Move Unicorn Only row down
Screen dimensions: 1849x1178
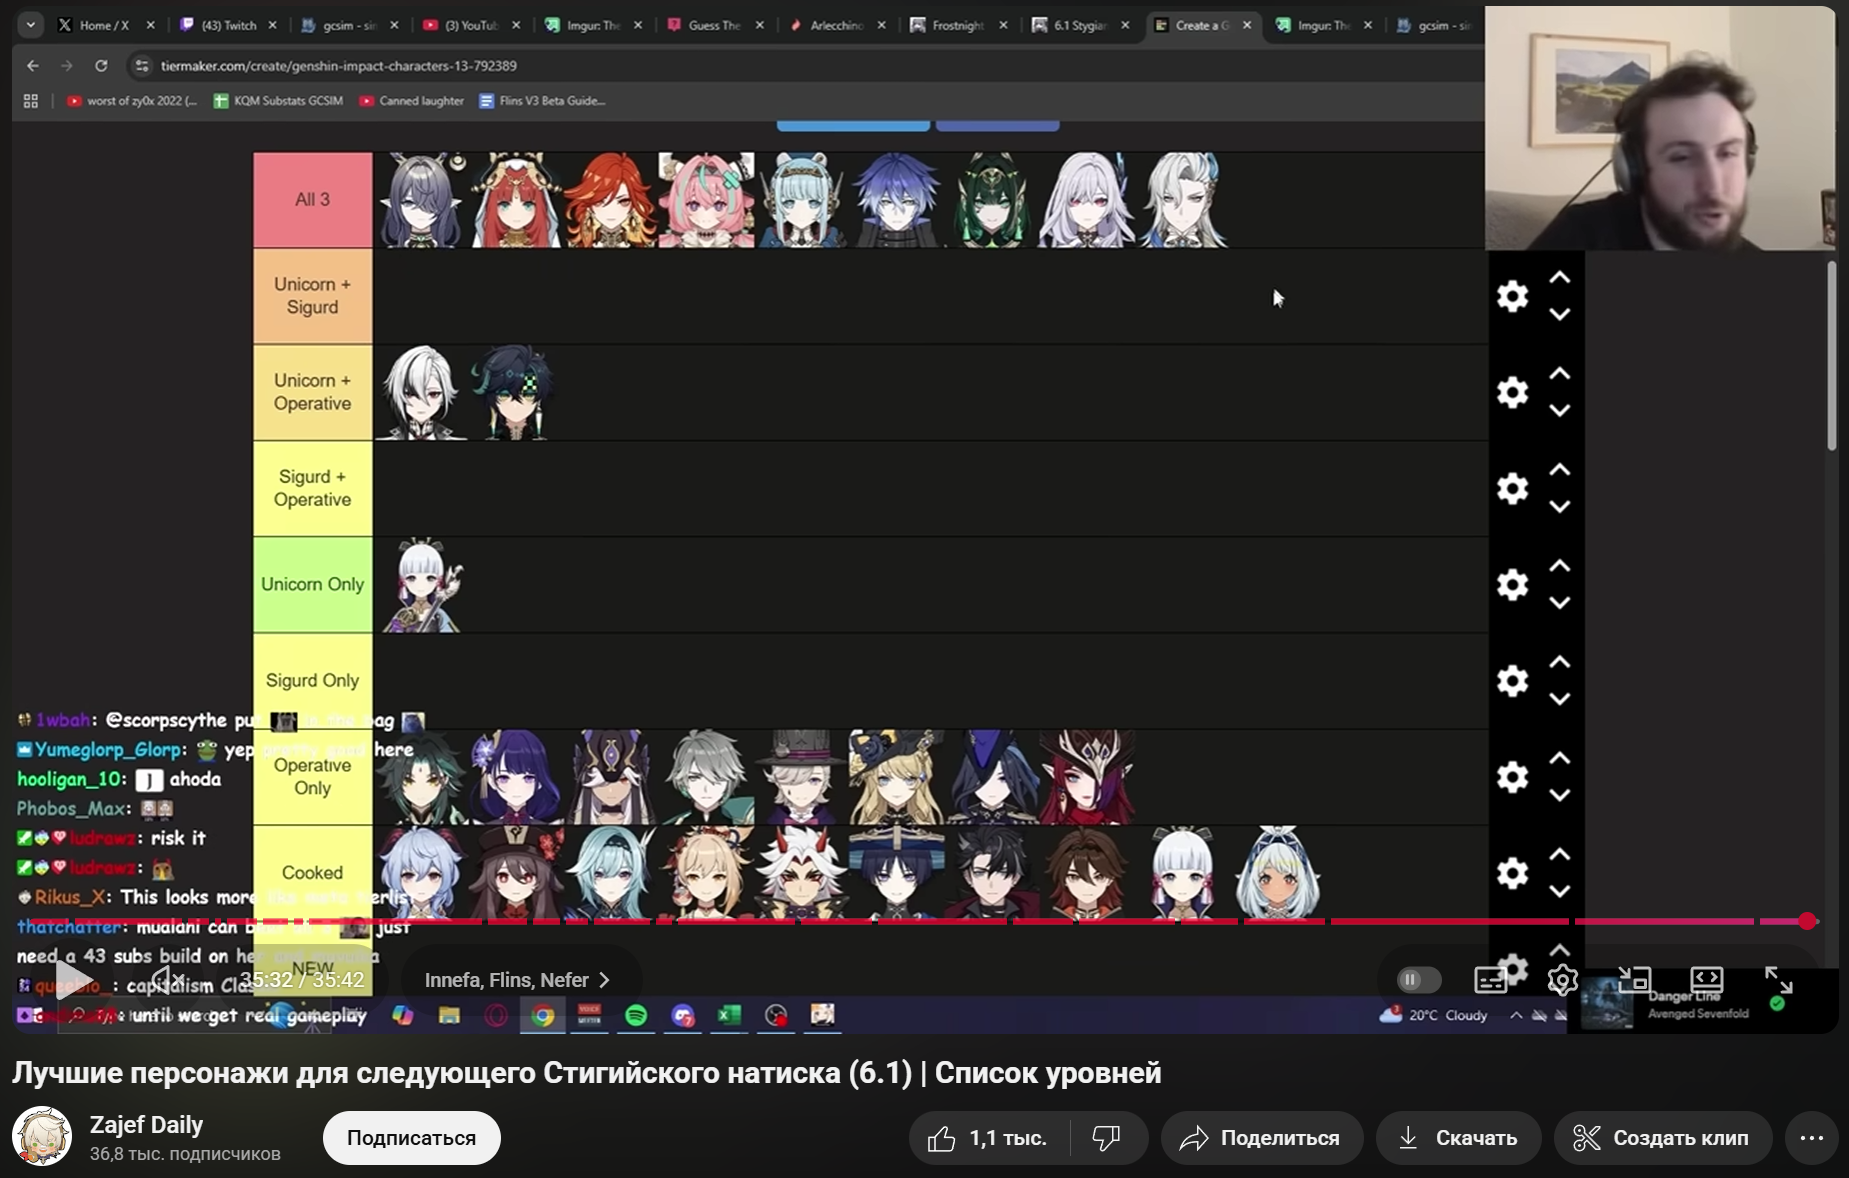pyautogui.click(x=1559, y=602)
